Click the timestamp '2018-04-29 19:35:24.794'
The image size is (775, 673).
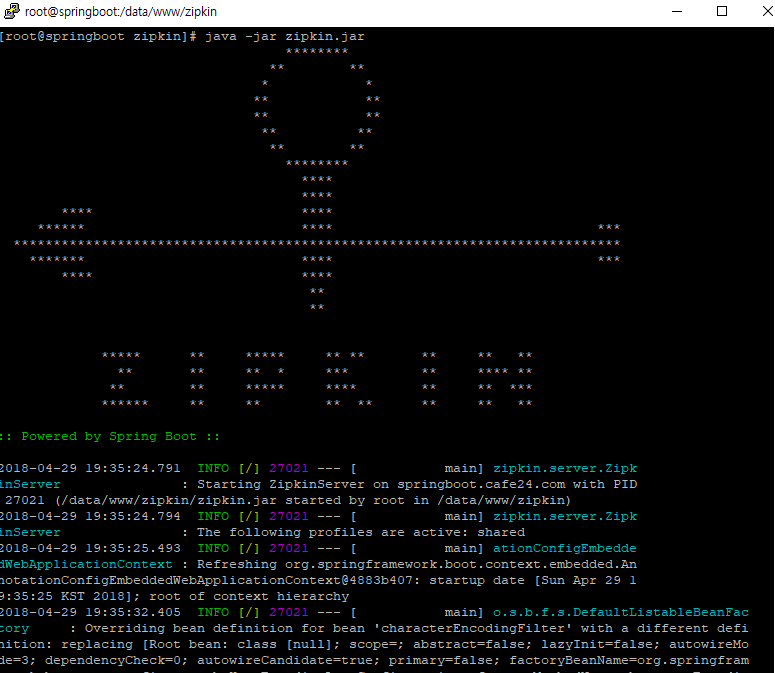point(90,516)
